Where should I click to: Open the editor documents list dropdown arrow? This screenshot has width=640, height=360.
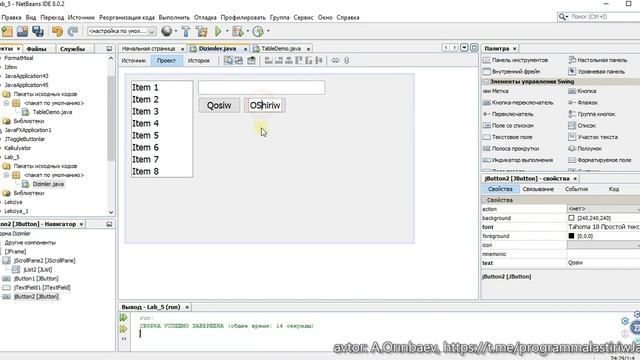tap(464, 48)
